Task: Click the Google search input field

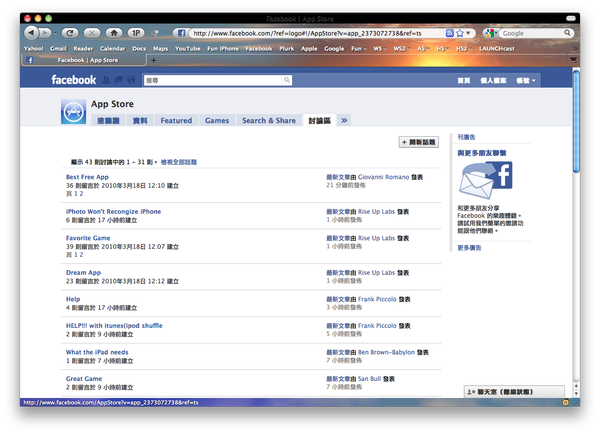Action: click(531, 33)
